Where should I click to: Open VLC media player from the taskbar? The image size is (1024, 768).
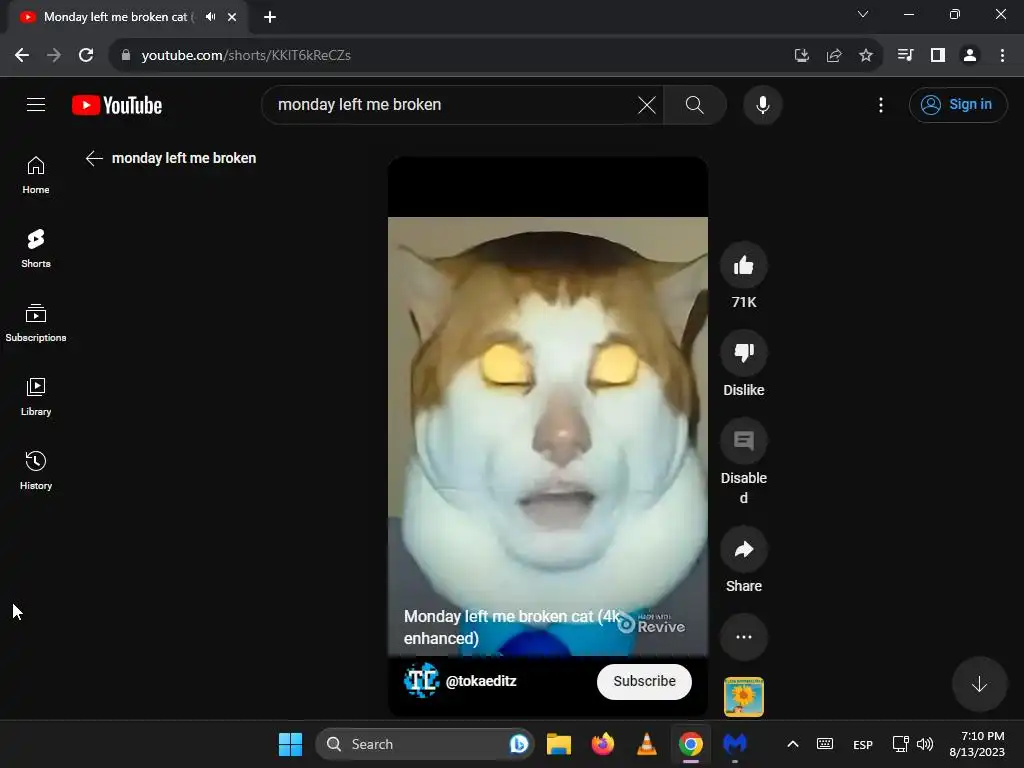click(647, 744)
